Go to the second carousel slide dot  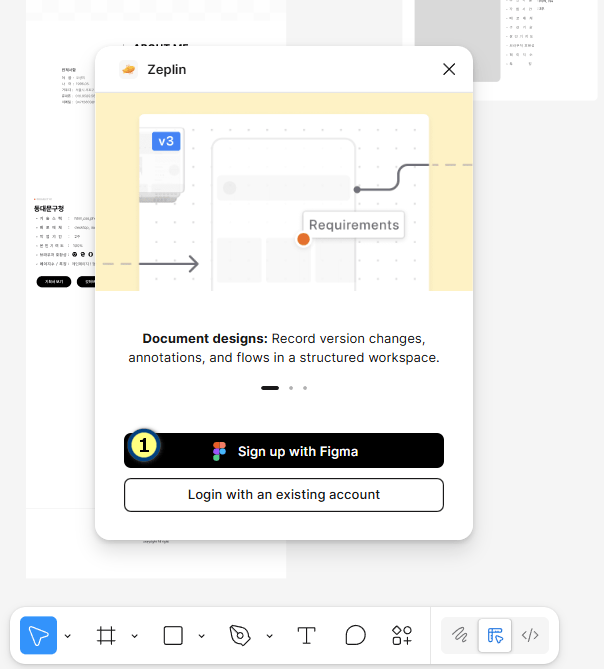(x=290, y=387)
